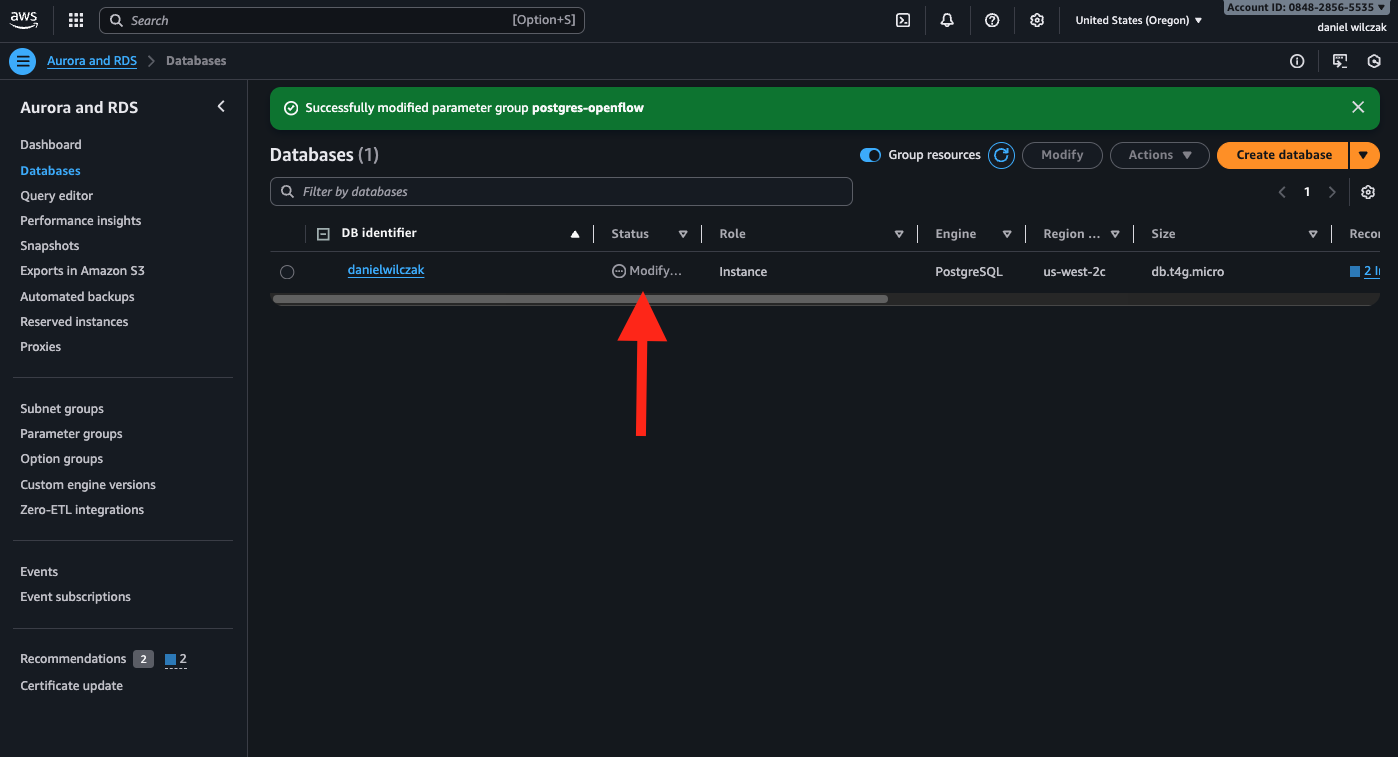Open the danielwilczak database link
Image resolution: width=1398 pixels, height=757 pixels.
pos(386,270)
